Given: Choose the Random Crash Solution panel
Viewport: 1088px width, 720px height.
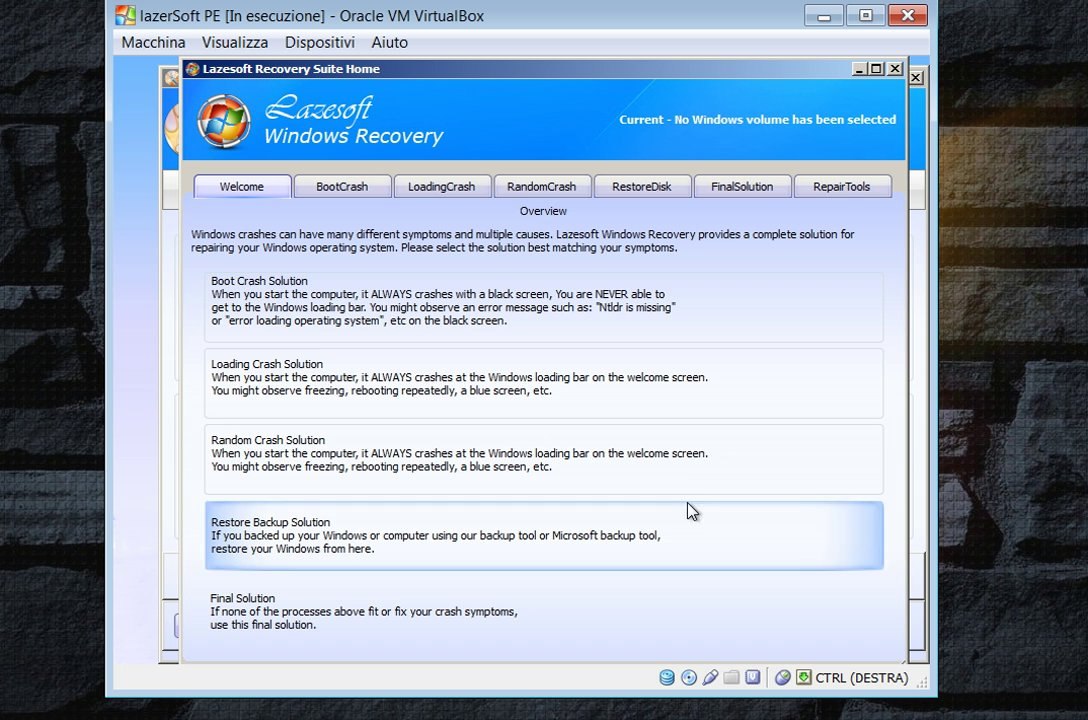Looking at the screenshot, I should tap(544, 460).
